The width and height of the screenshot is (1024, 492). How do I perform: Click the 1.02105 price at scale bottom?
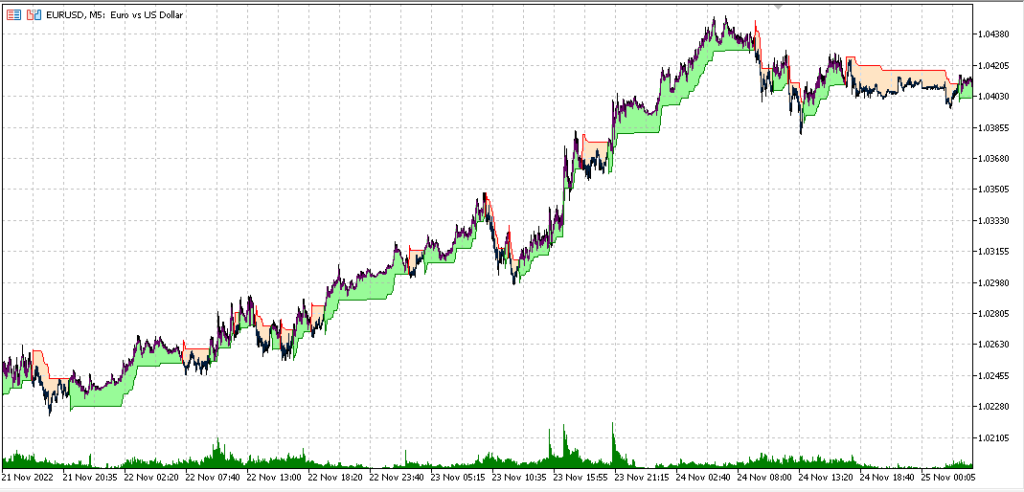pyautogui.click(x=998, y=437)
